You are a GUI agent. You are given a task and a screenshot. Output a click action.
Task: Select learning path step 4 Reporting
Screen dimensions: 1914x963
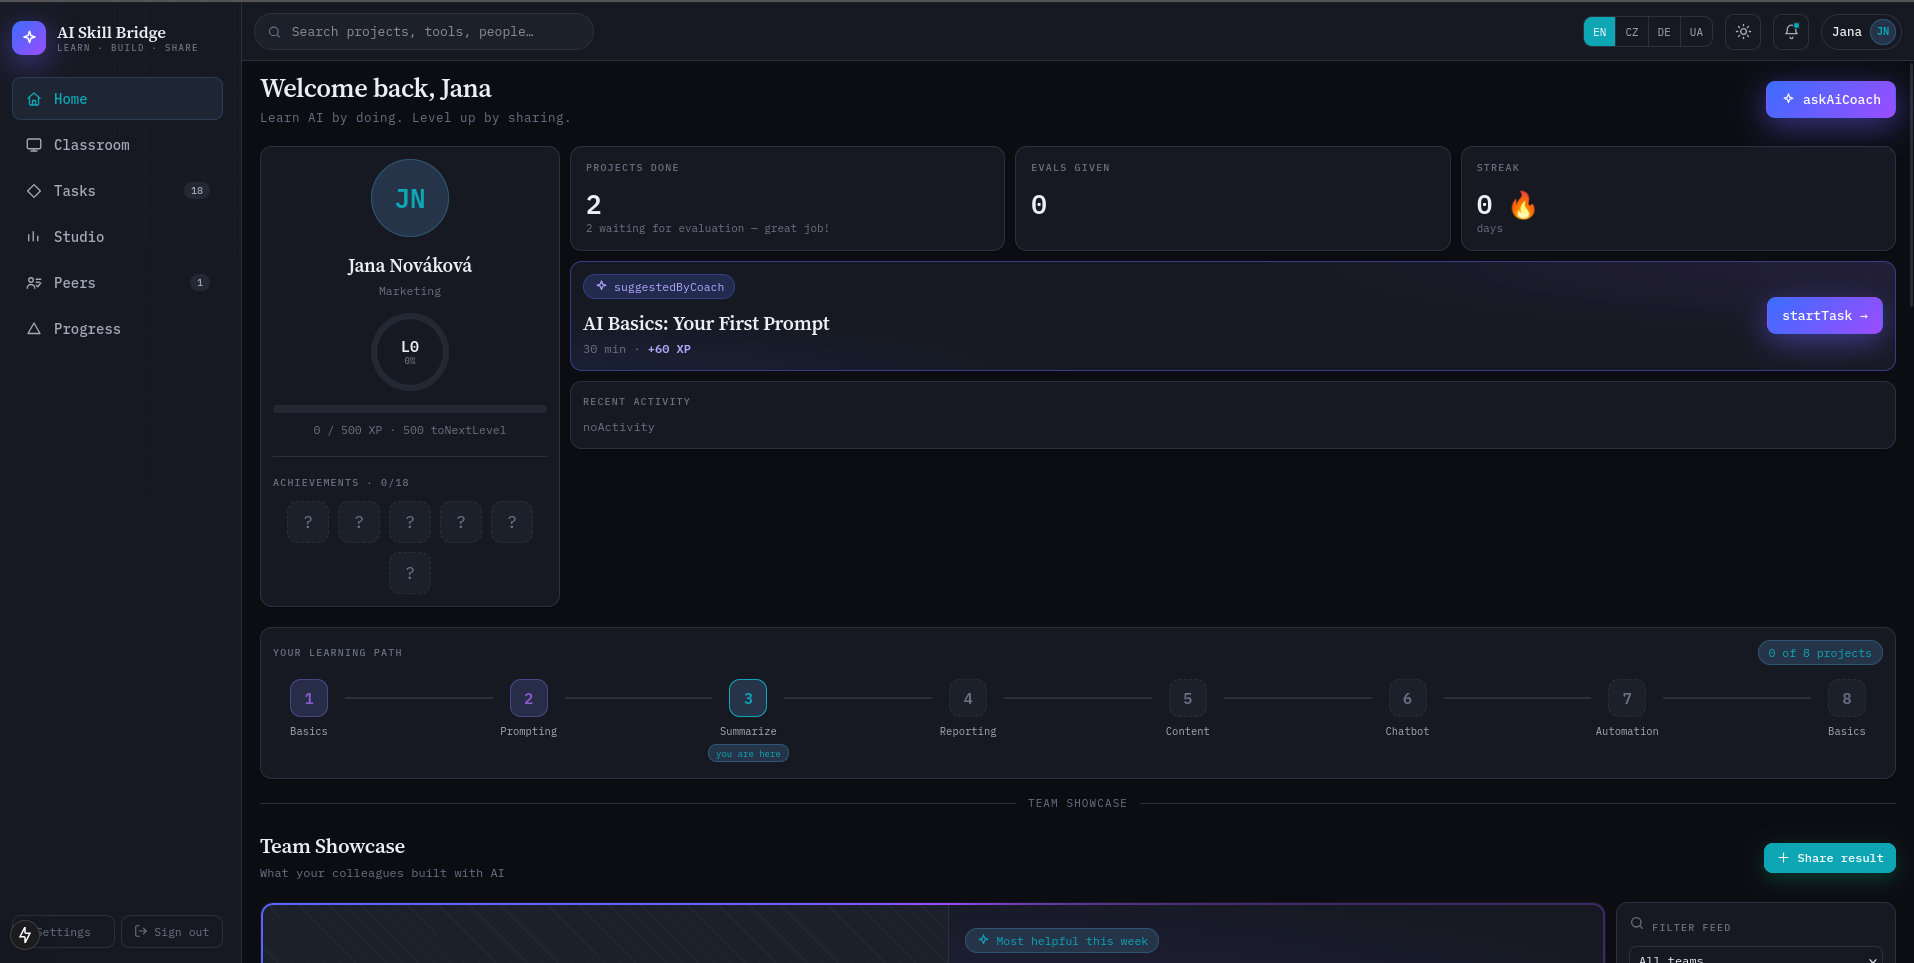[968, 698]
